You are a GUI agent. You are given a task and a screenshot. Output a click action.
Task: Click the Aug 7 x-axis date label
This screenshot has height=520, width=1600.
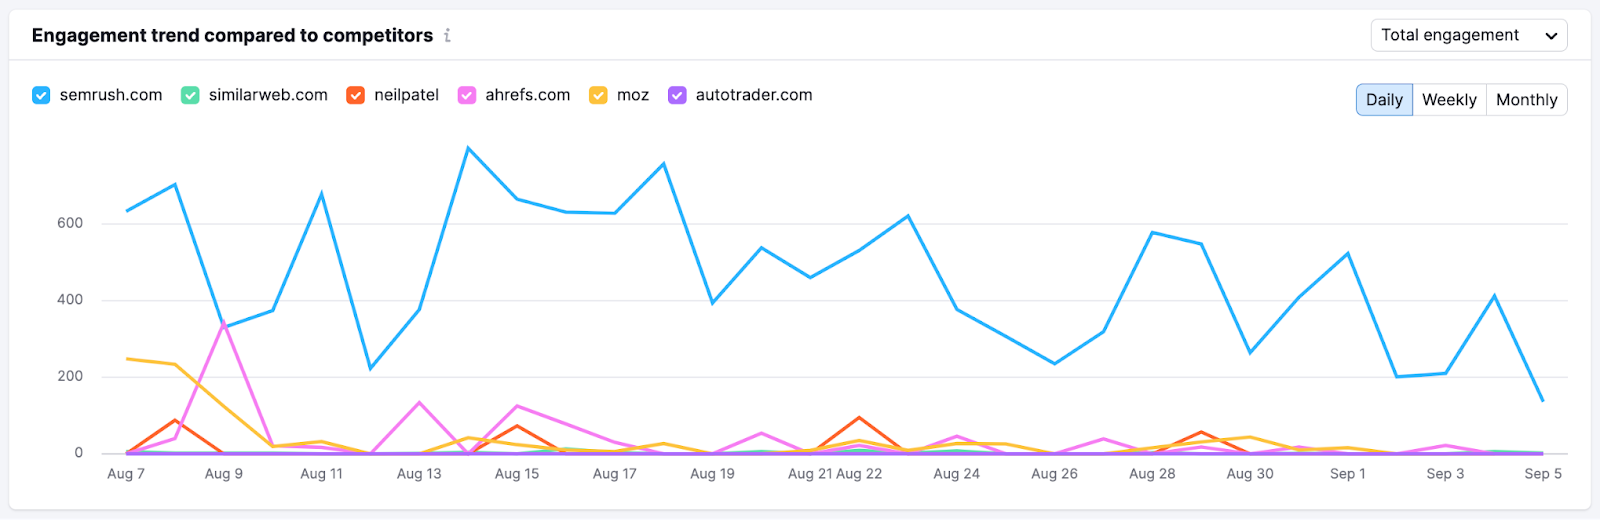(x=126, y=474)
